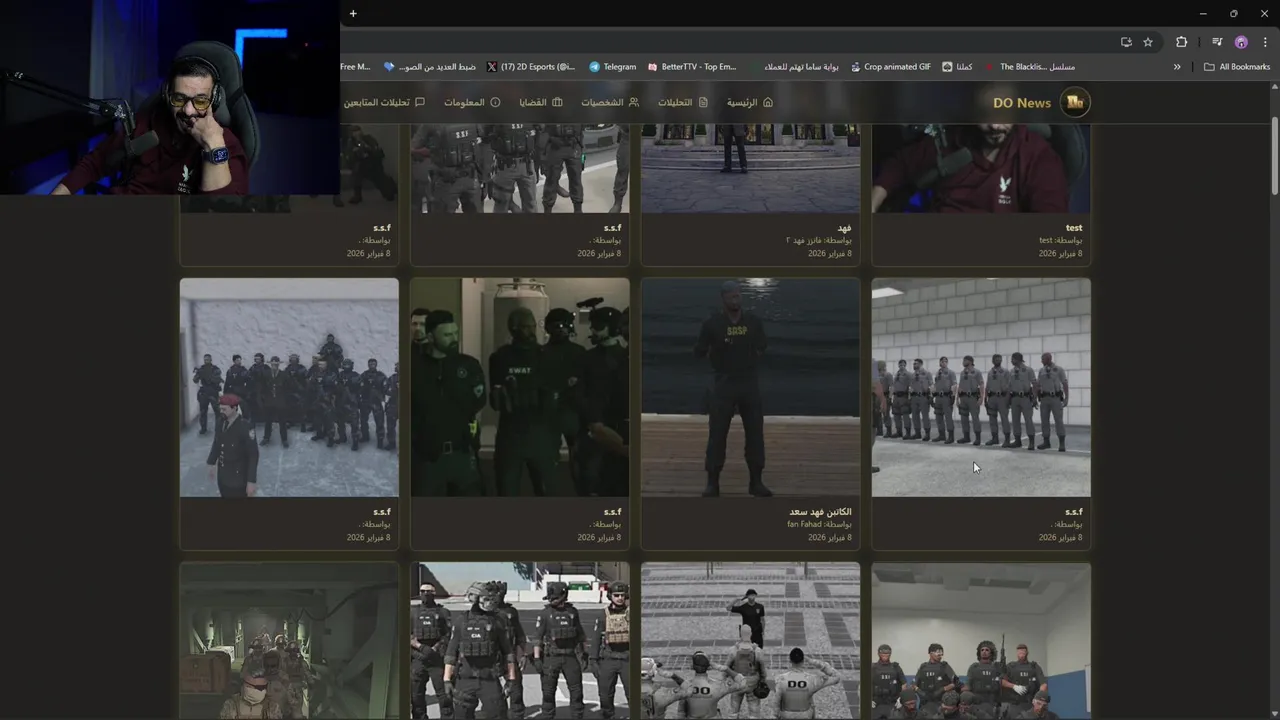
Task: Open The Blacklis... مسلسل bookmark
Action: point(1030,67)
